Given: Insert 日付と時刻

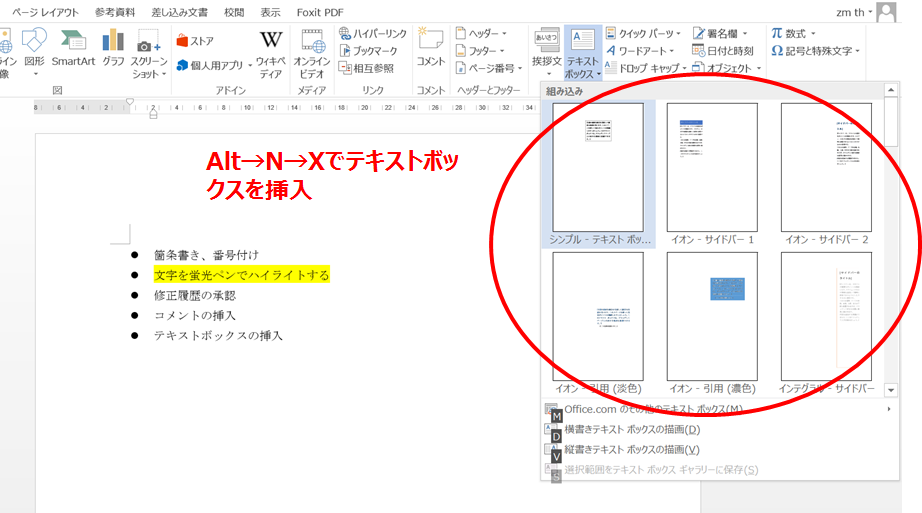Looking at the screenshot, I should point(723,51).
